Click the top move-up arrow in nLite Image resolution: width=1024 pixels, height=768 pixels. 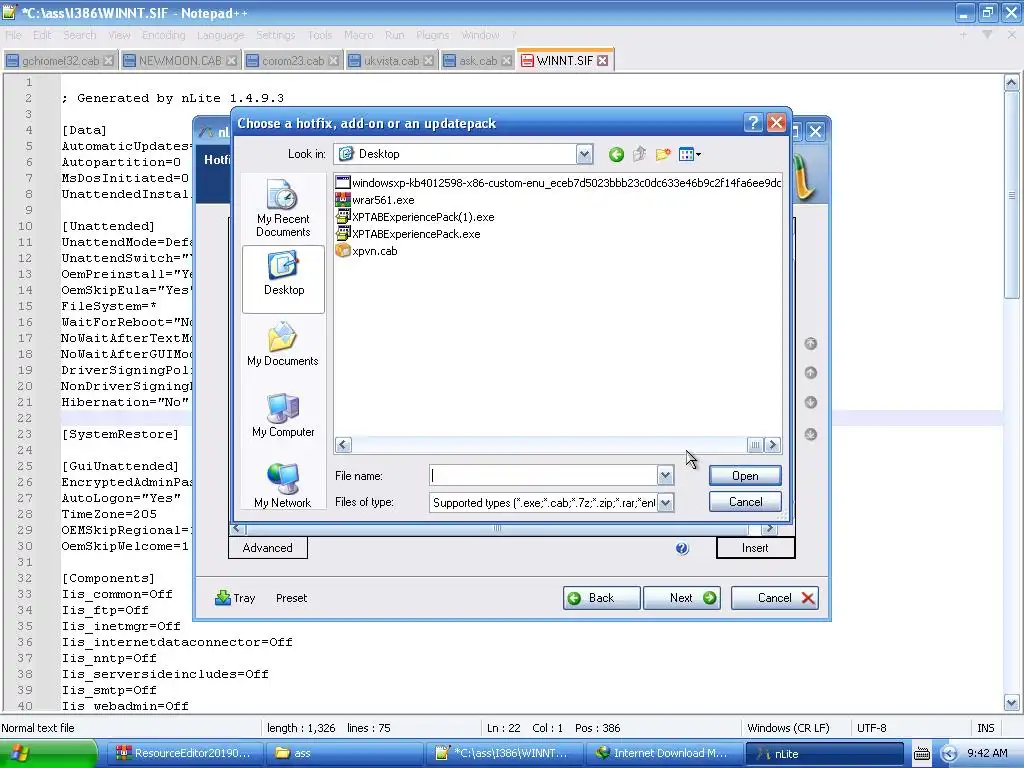(x=810, y=344)
